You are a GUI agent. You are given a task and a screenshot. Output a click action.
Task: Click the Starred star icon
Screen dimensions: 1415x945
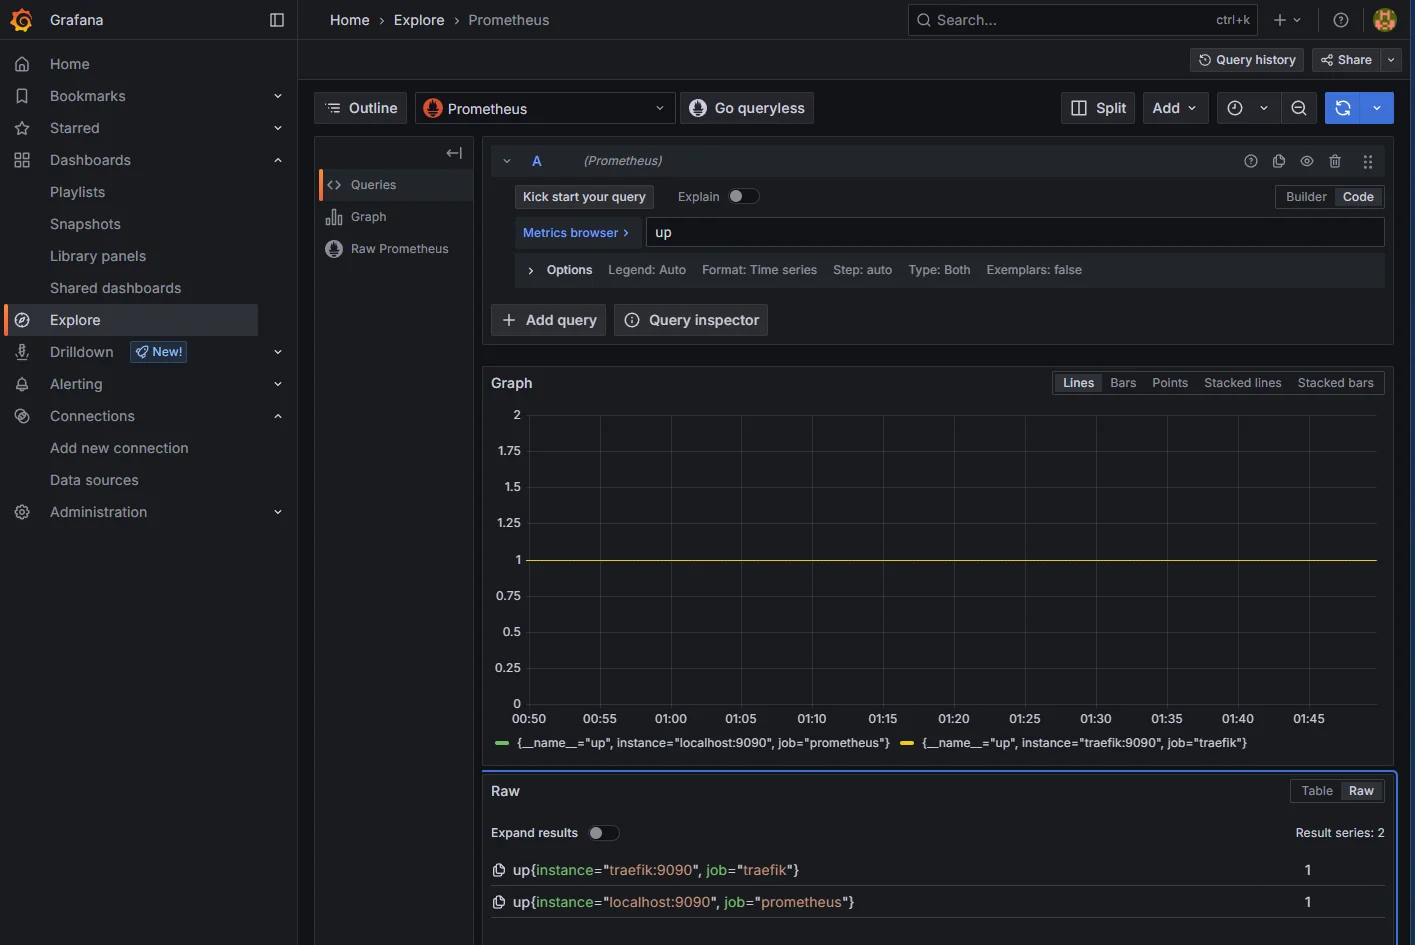(22, 128)
